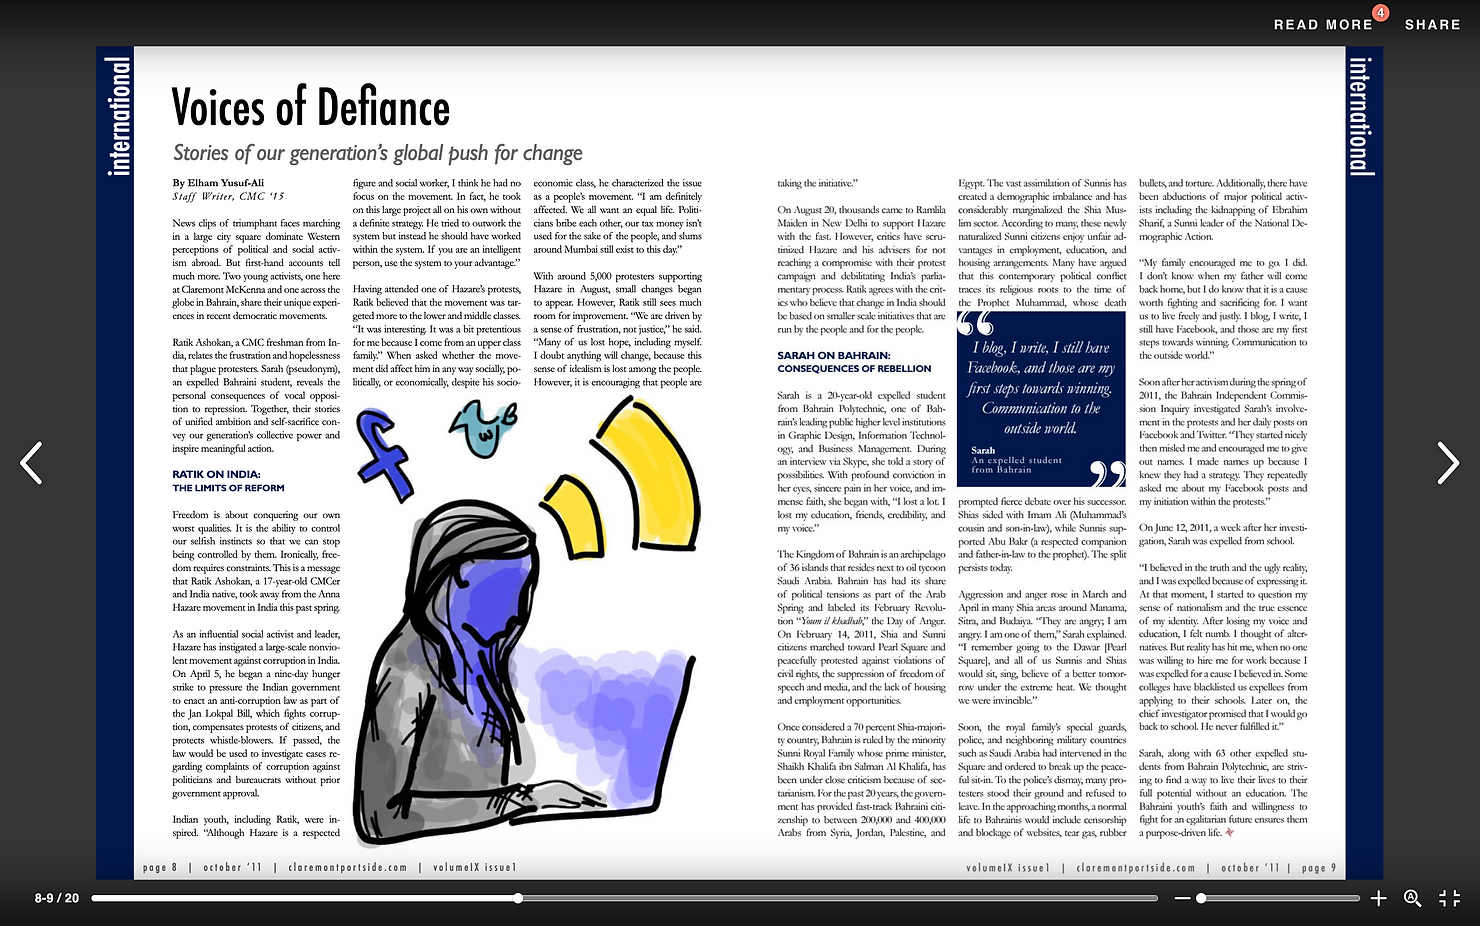Click the zoom in plus icon
Screen dimensions: 1480x926
point(1378,898)
